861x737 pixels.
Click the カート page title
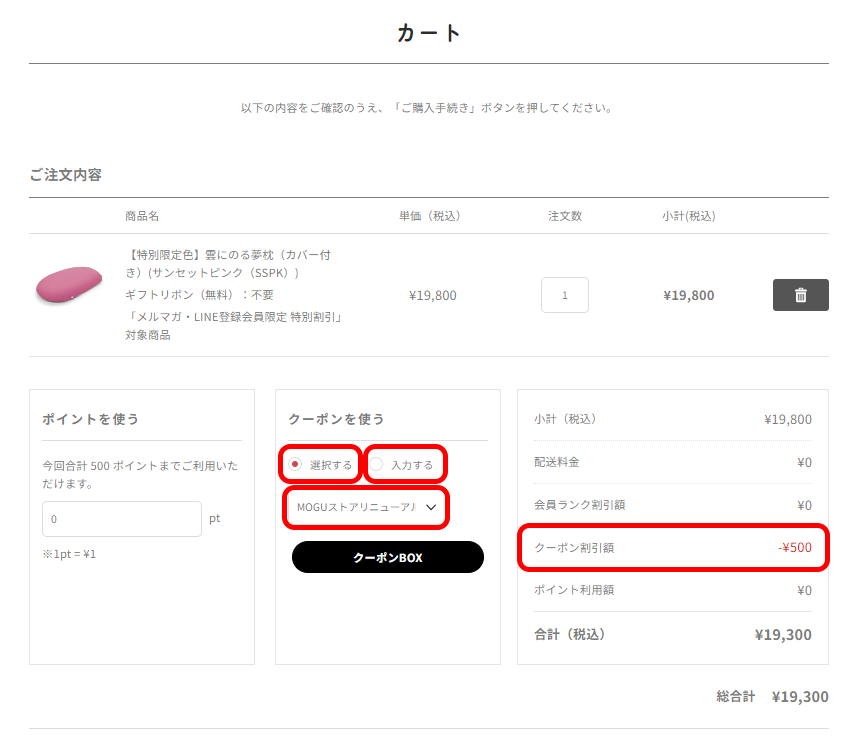tap(429, 33)
